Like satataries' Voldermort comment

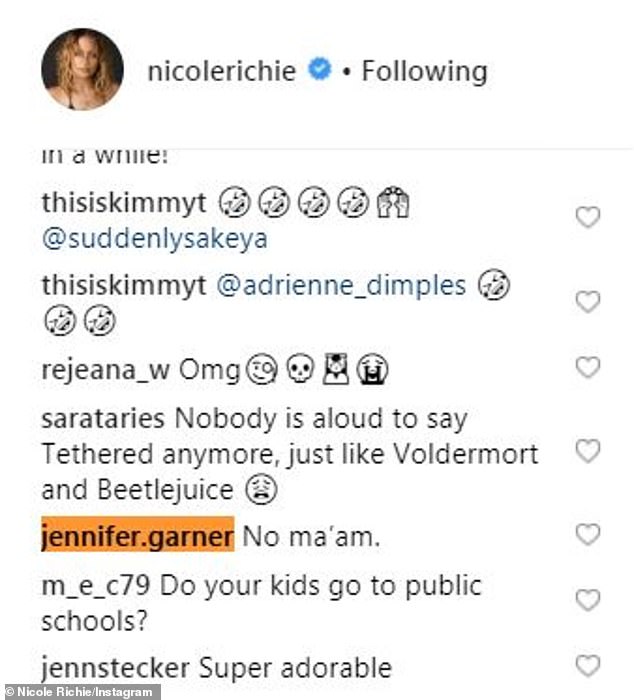588,451
